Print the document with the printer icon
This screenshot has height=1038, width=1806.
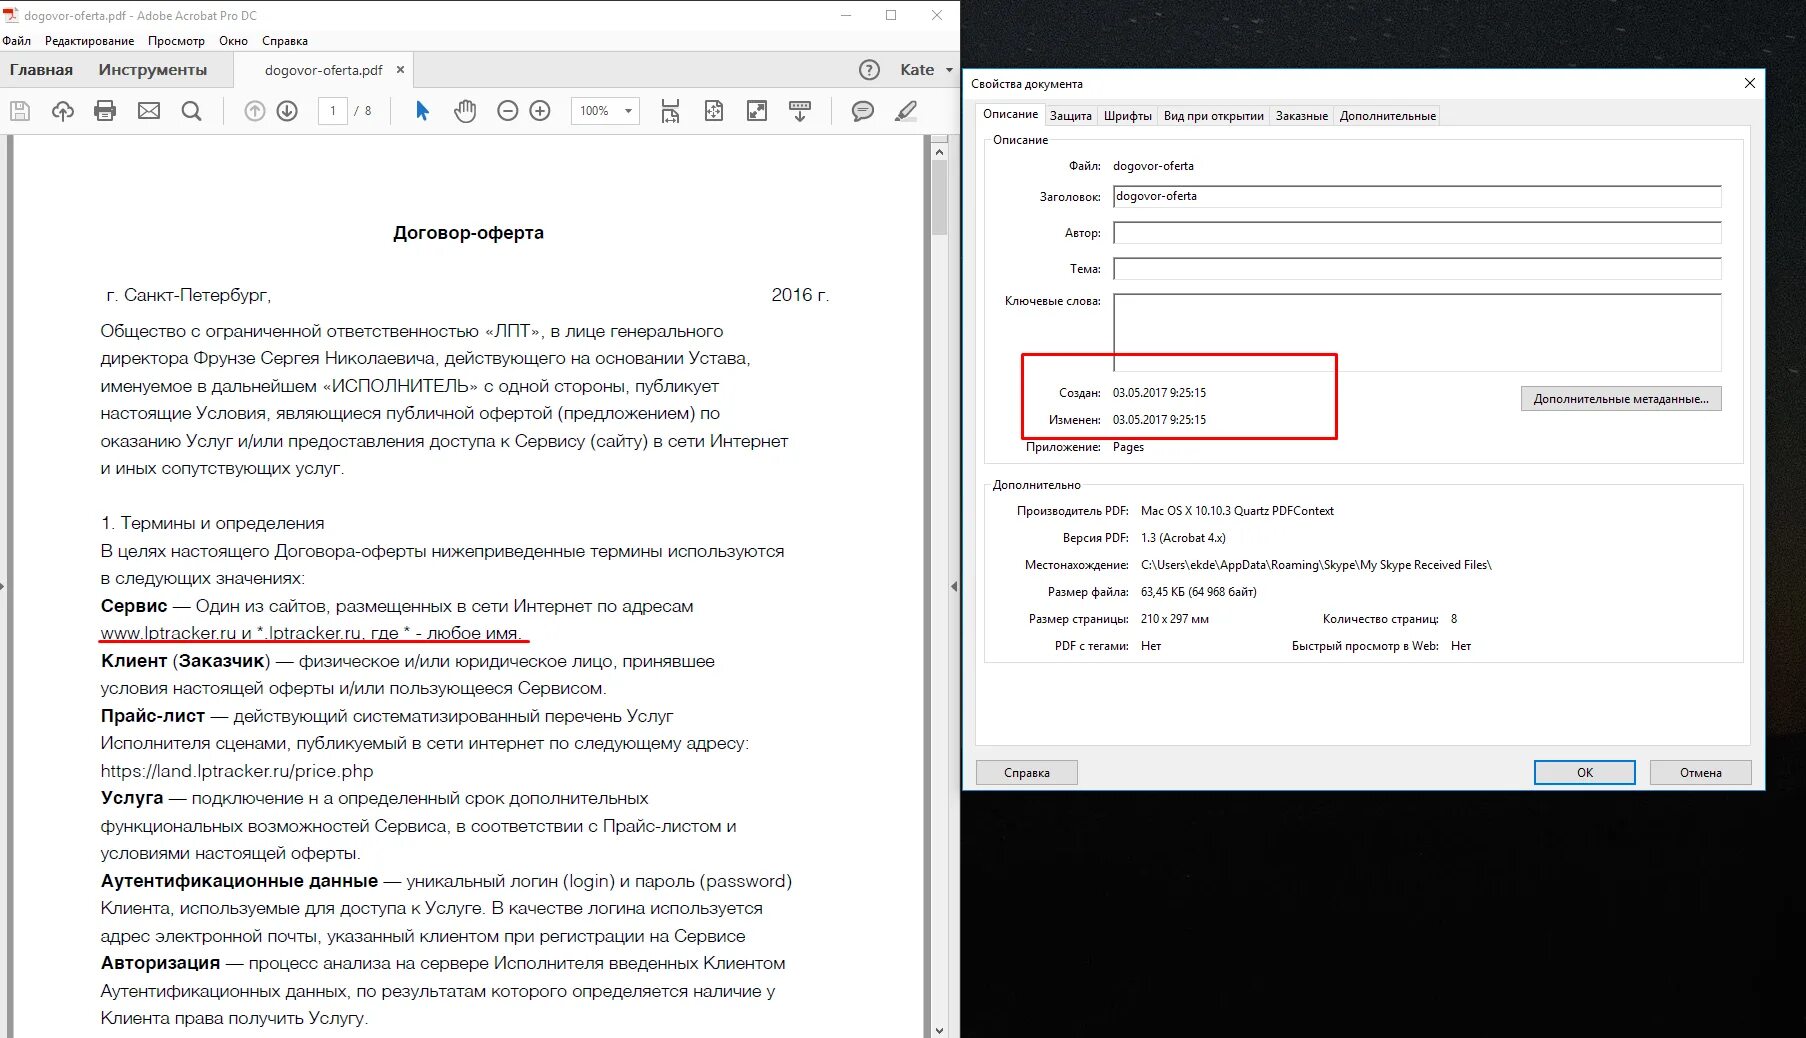pos(105,111)
